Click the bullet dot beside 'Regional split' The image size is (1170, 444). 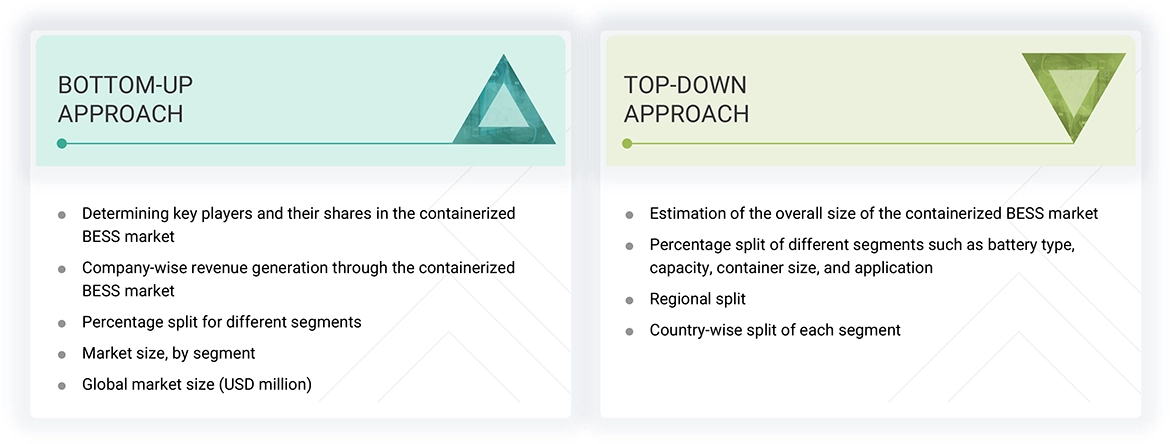click(x=629, y=300)
